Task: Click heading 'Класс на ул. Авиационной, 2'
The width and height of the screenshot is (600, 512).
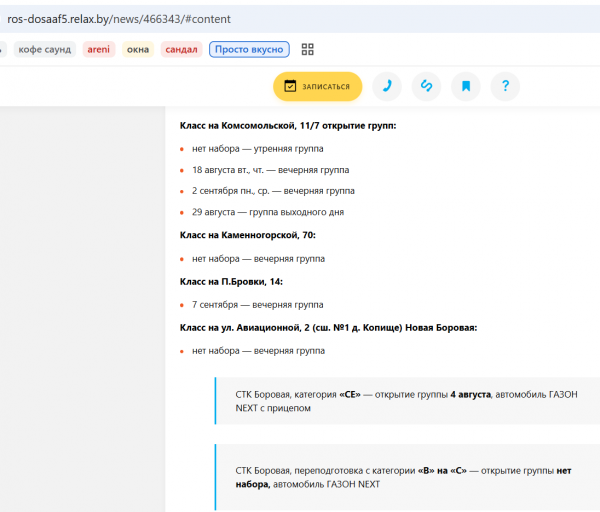Action: pos(329,328)
